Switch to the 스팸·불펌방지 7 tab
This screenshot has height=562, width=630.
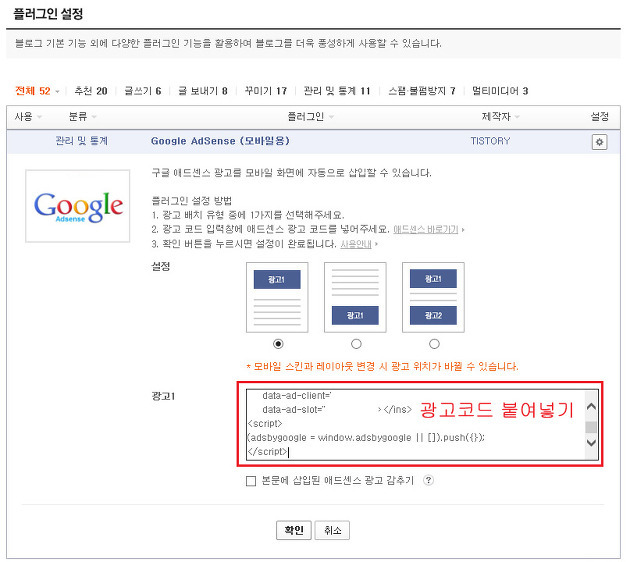tap(422, 91)
